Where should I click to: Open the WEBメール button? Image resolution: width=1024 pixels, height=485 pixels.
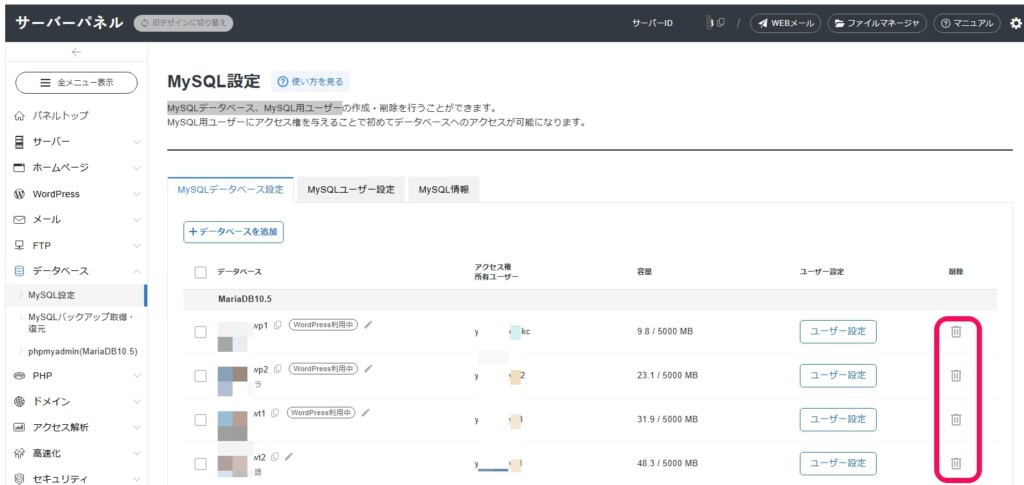[785, 23]
